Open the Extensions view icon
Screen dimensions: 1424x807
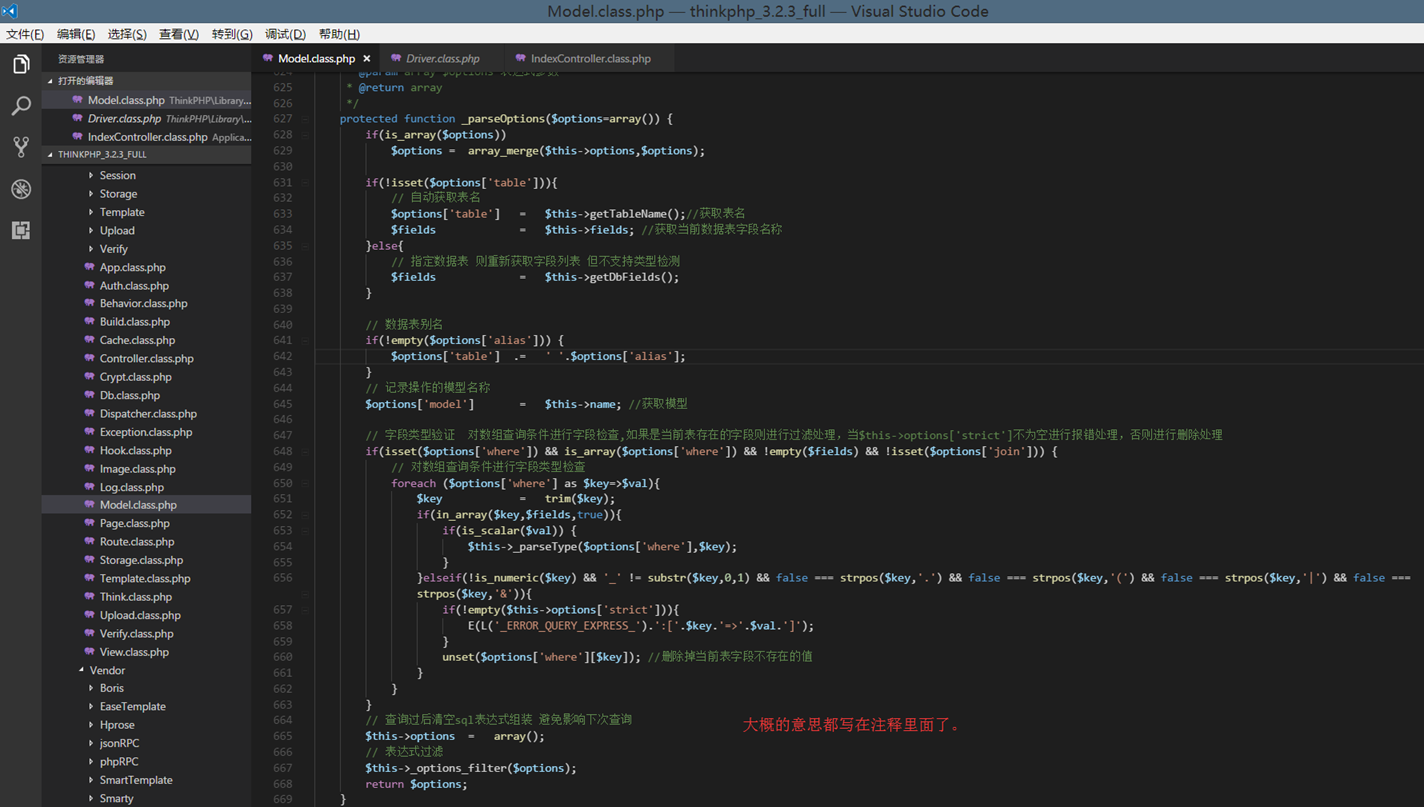tap(20, 230)
